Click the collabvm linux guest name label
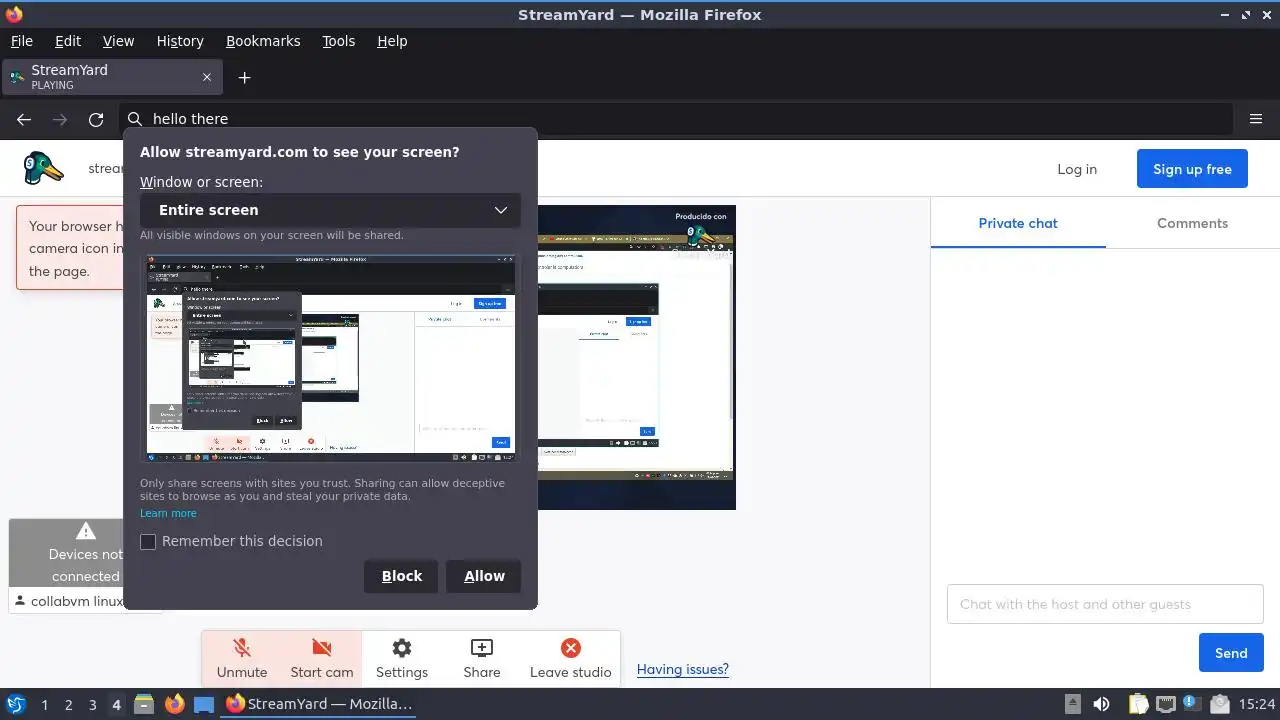 pos(77,601)
